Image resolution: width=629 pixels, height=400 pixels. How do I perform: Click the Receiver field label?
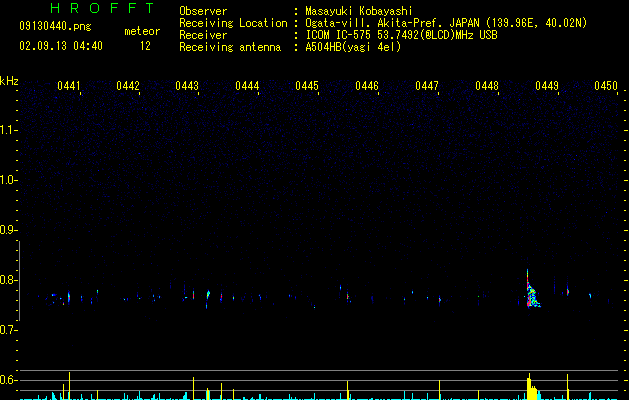pyautogui.click(x=203, y=35)
